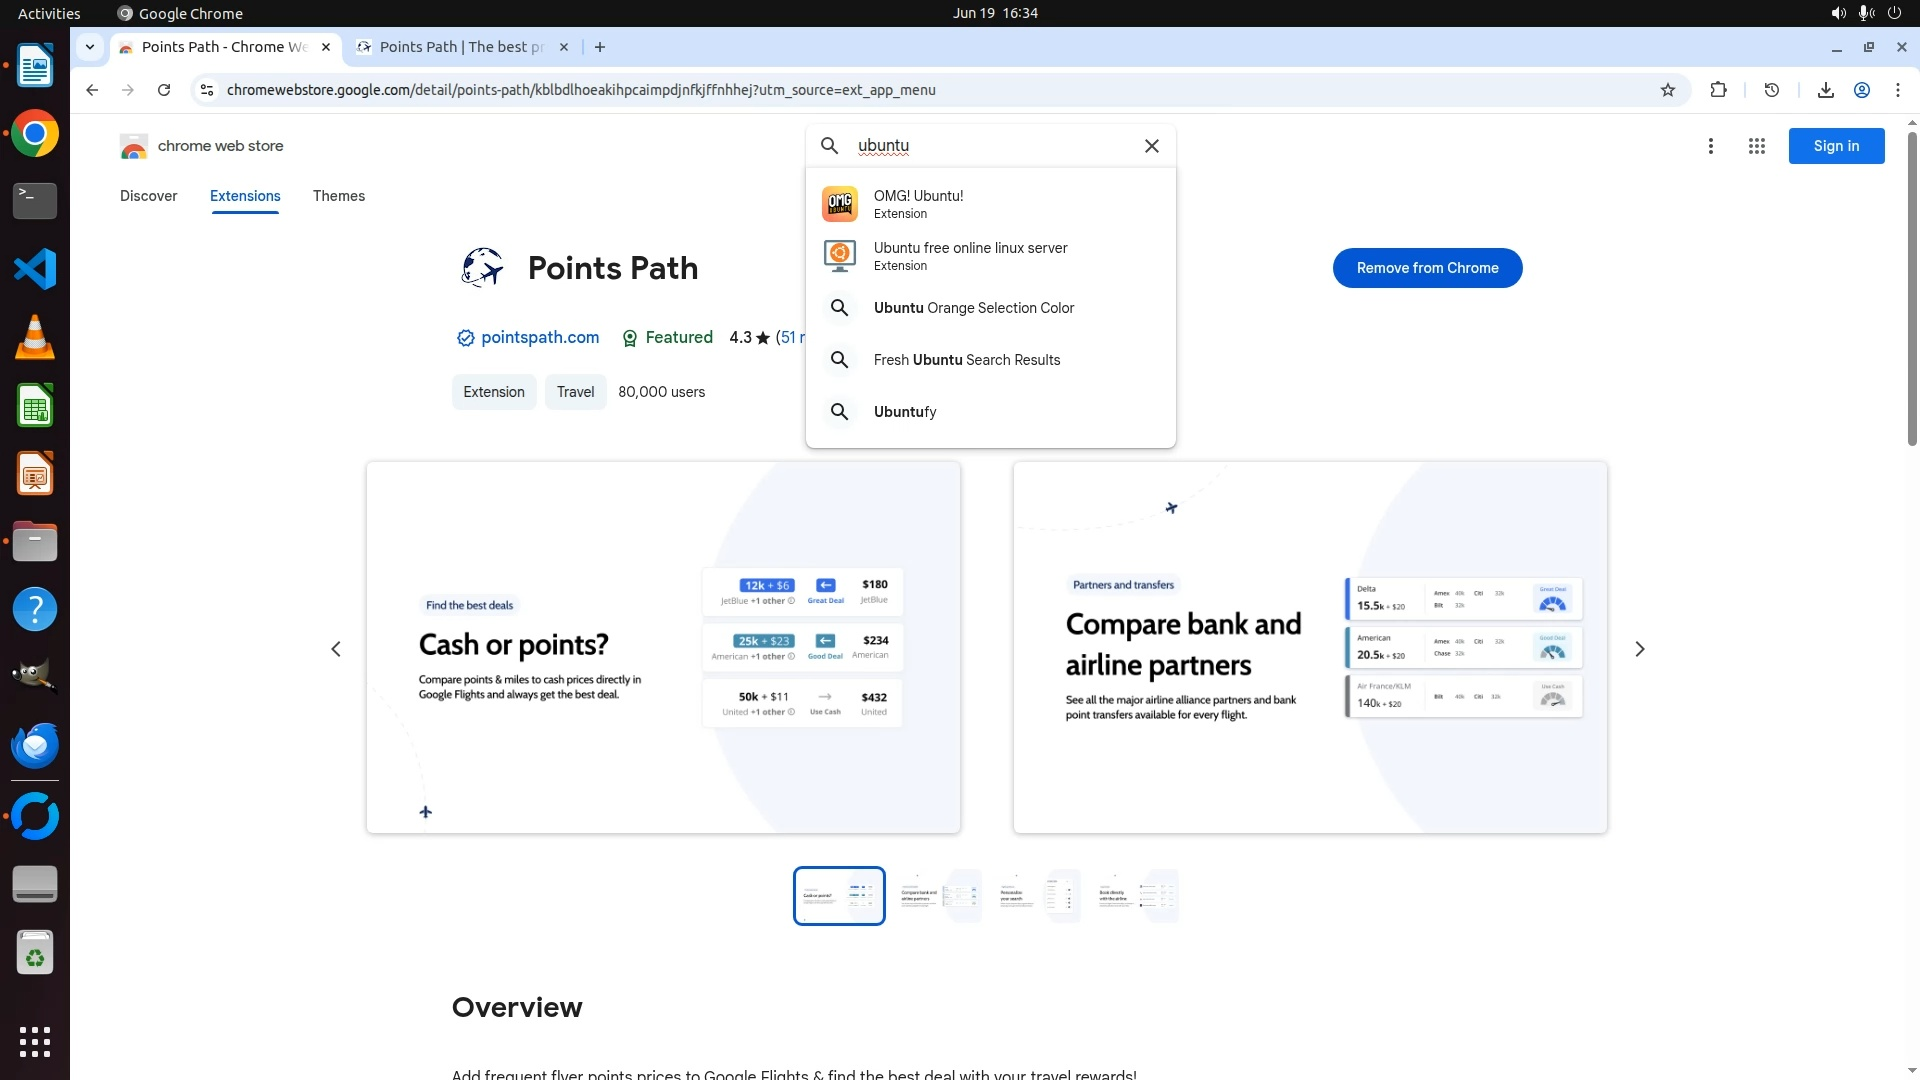1920x1080 pixels.
Task: Open the Extensions puzzle icon
Action: pyautogui.click(x=1718, y=90)
